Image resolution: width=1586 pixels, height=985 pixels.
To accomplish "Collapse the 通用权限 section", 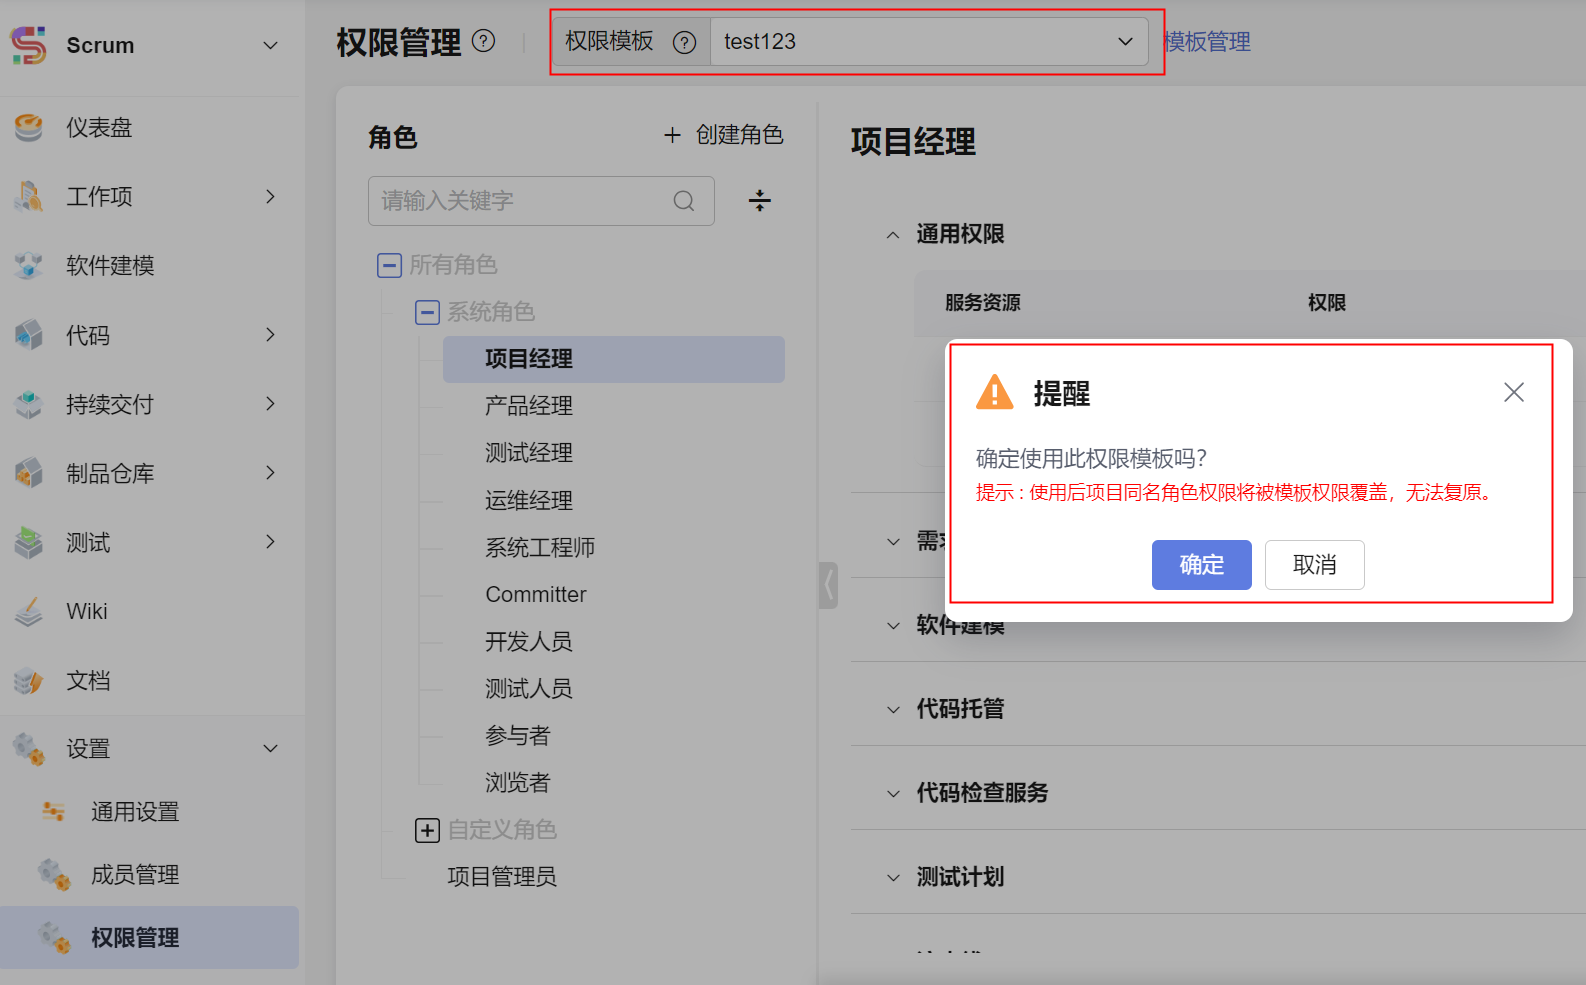I will [x=893, y=235].
